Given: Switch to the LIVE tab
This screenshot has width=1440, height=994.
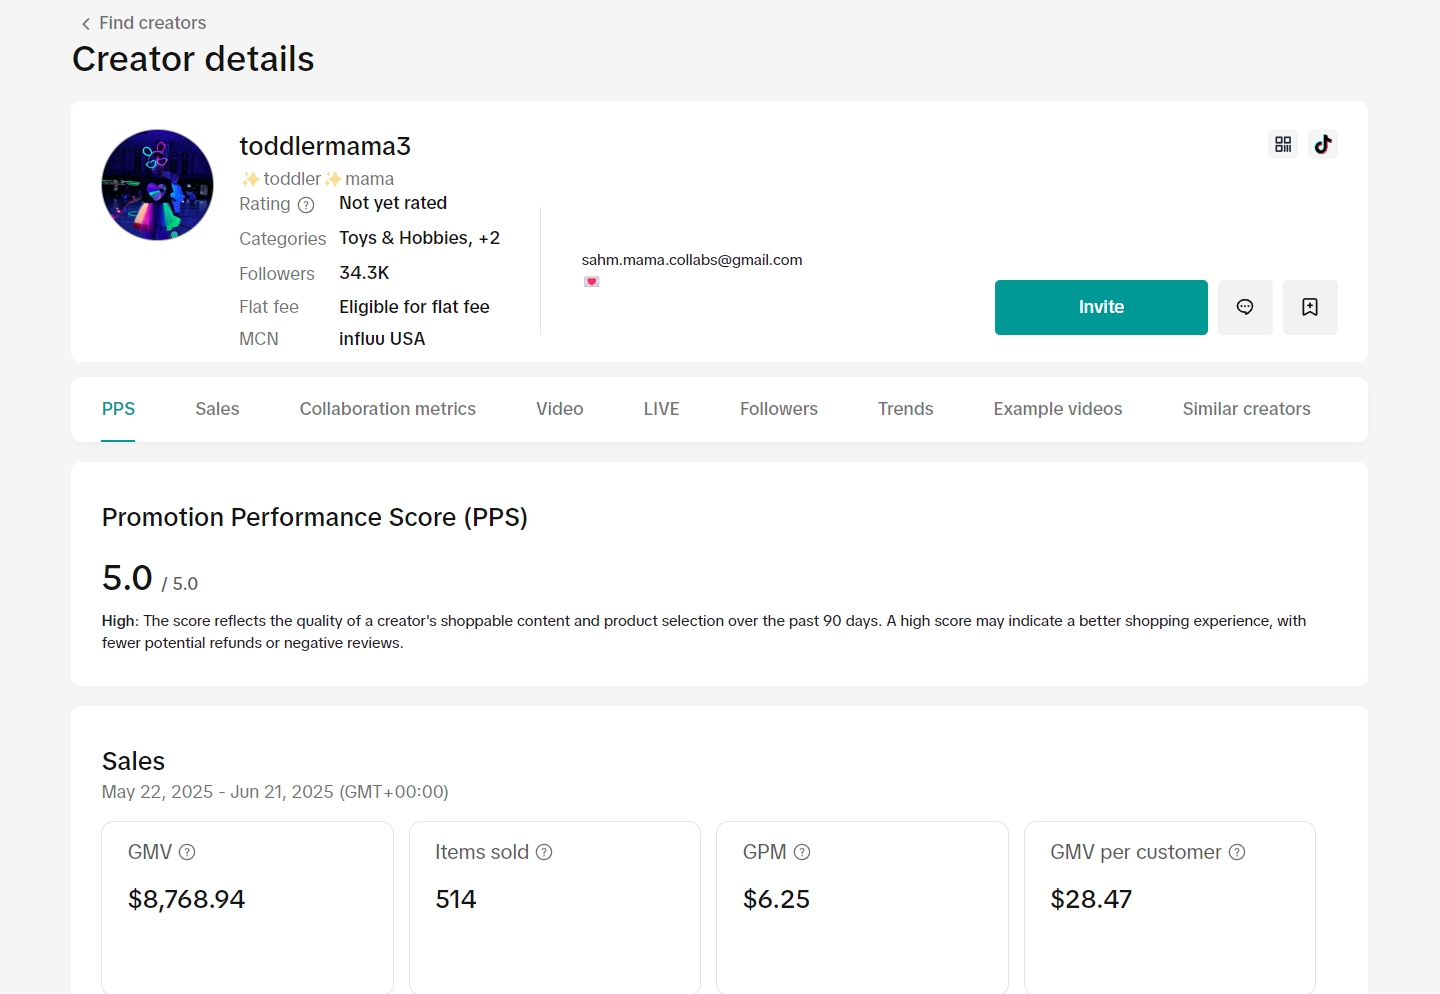Looking at the screenshot, I should coord(661,409).
